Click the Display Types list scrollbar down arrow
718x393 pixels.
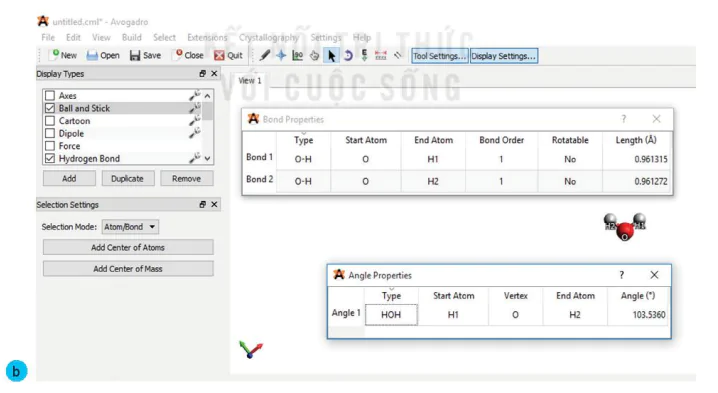(x=207, y=158)
